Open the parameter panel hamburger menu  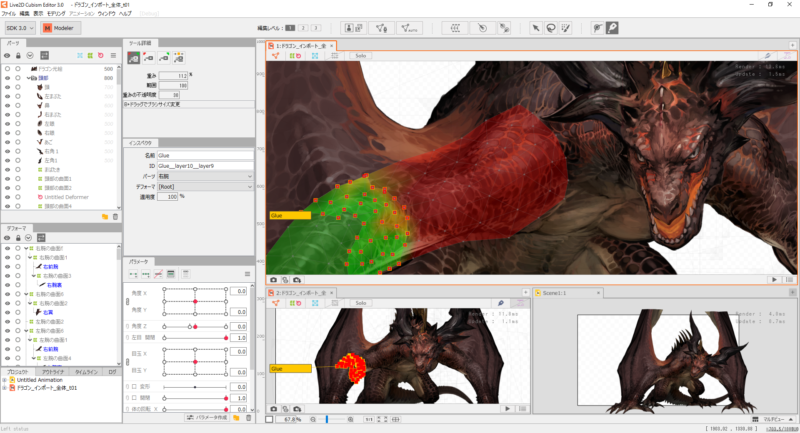click(247, 274)
